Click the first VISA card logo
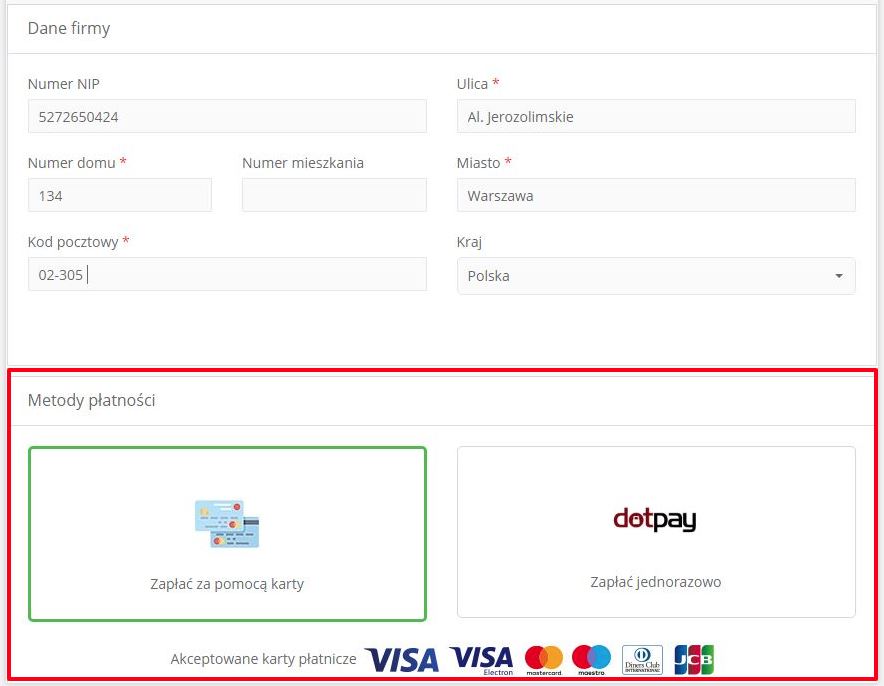 pyautogui.click(x=402, y=660)
